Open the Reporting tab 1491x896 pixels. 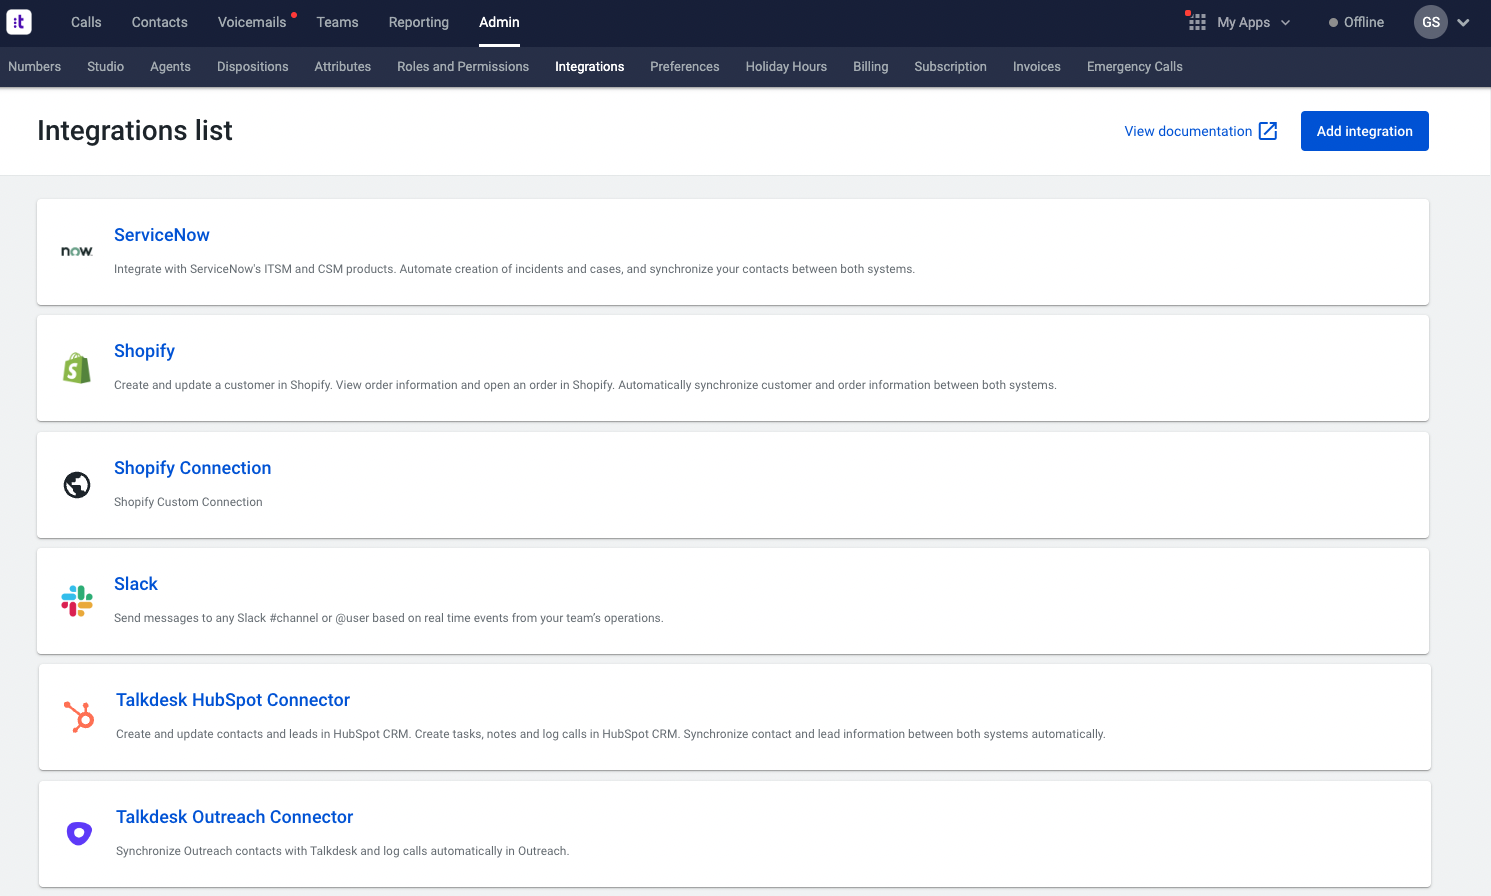pos(419,22)
